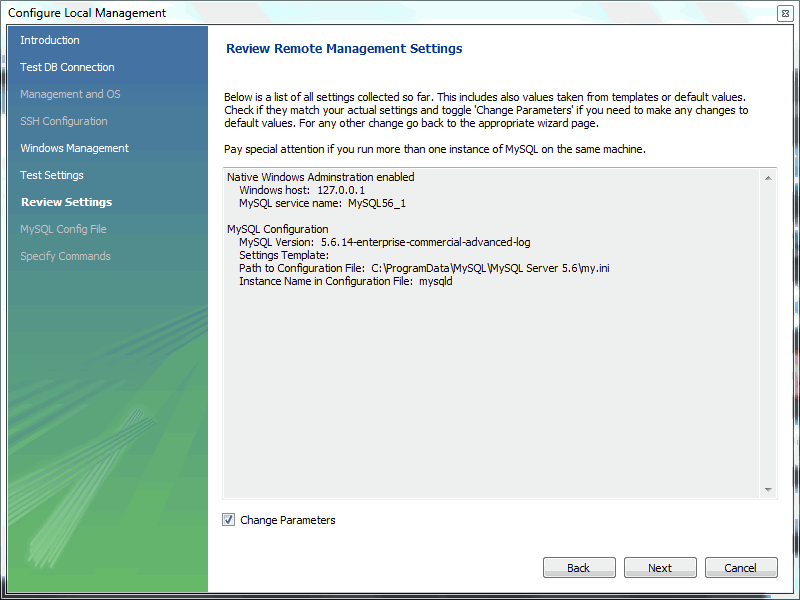This screenshot has height=600, width=800.
Task: Click the settings list scroll-down arrow
Action: 769,490
